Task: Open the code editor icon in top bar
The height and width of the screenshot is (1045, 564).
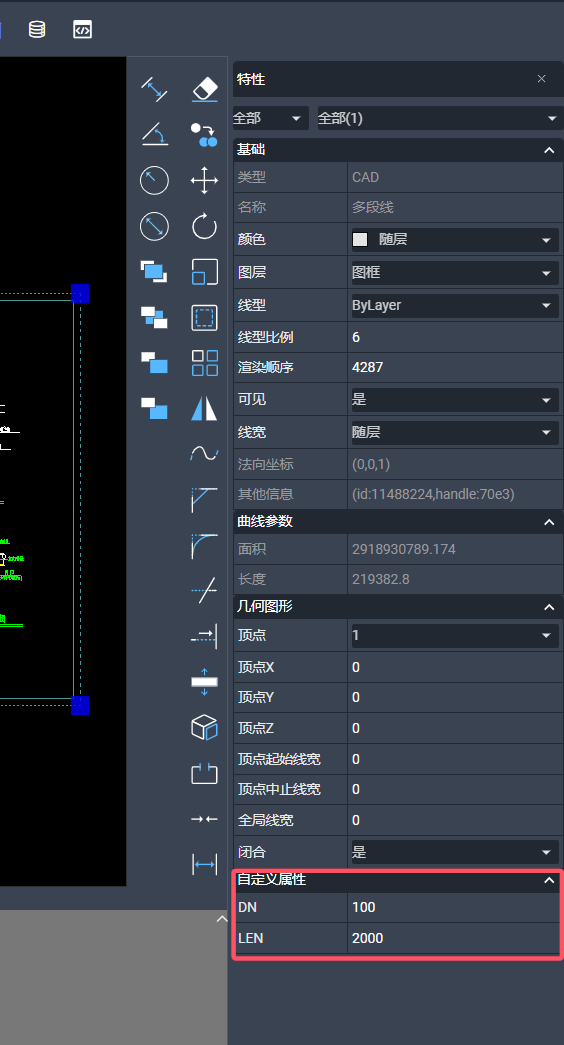Action: (83, 29)
